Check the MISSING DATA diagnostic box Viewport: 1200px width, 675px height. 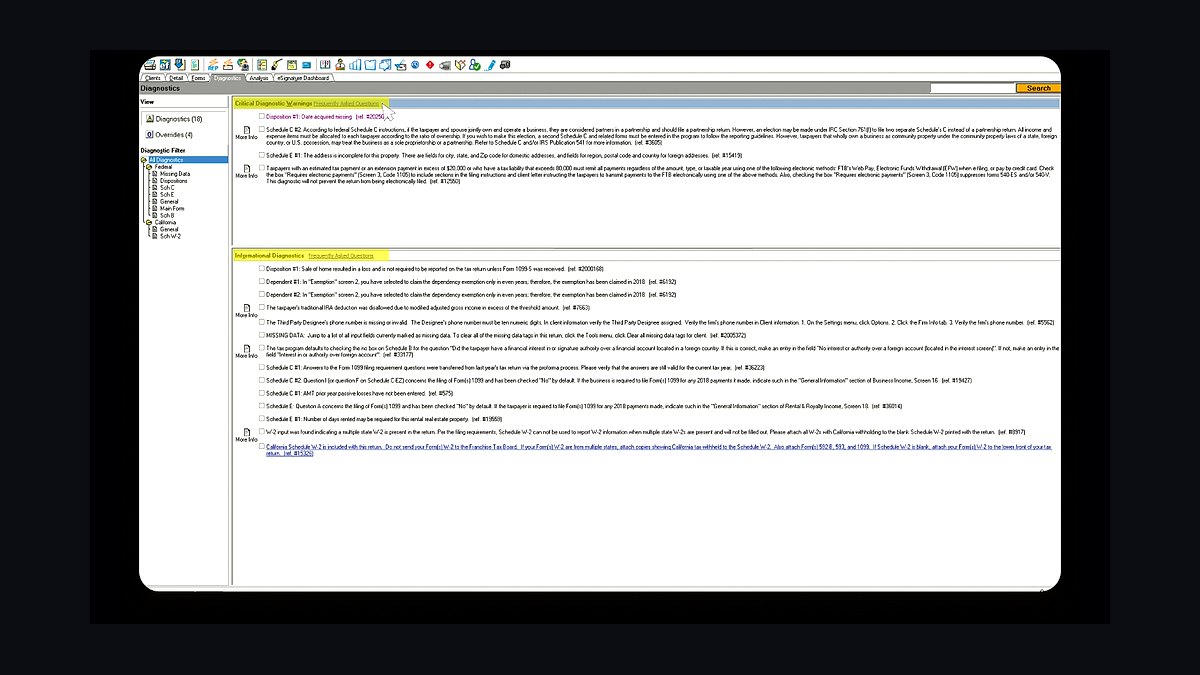coord(262,335)
